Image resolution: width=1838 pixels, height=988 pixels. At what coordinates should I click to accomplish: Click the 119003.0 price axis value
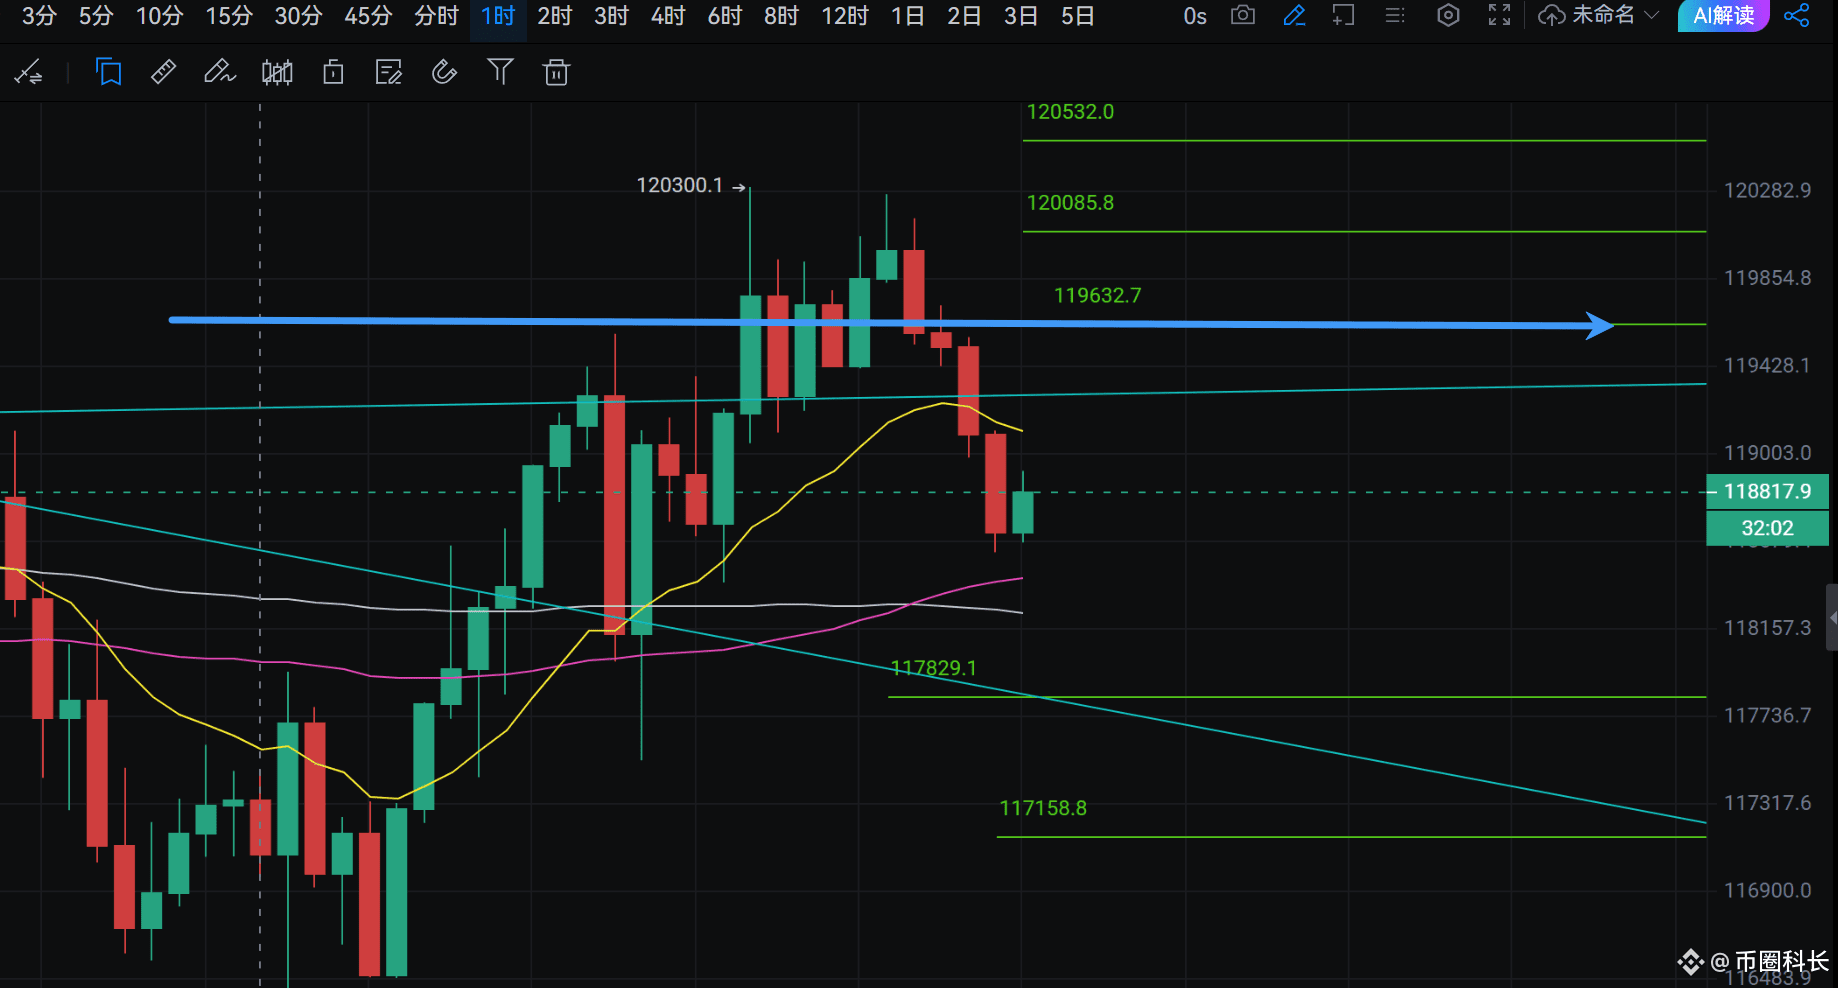click(1767, 453)
